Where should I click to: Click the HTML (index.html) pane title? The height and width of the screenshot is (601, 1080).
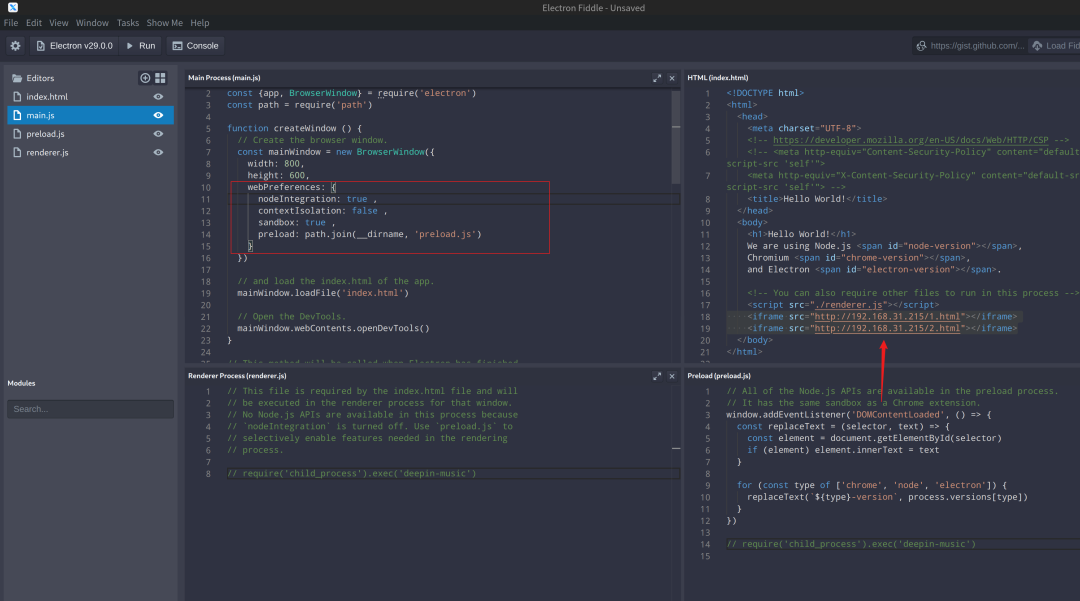[x=718, y=78]
